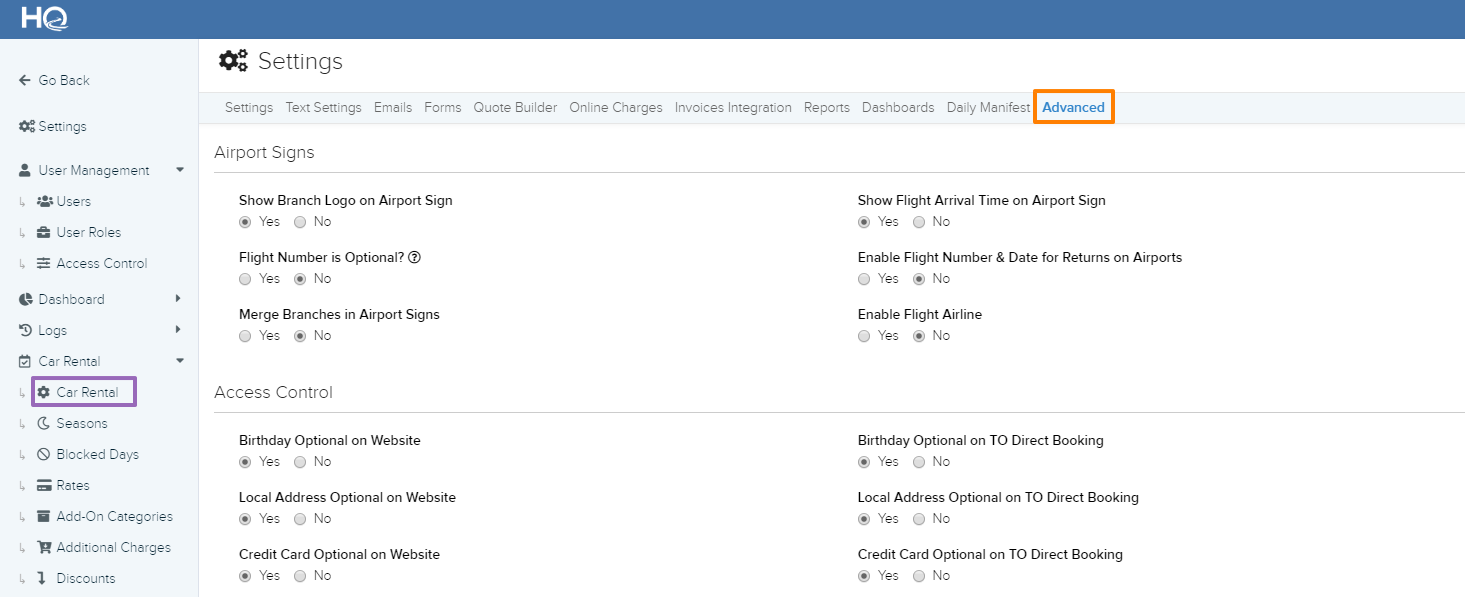This screenshot has height=597, width=1465.
Task: Enable Flight Airline by choosing Yes
Action: tap(864, 336)
